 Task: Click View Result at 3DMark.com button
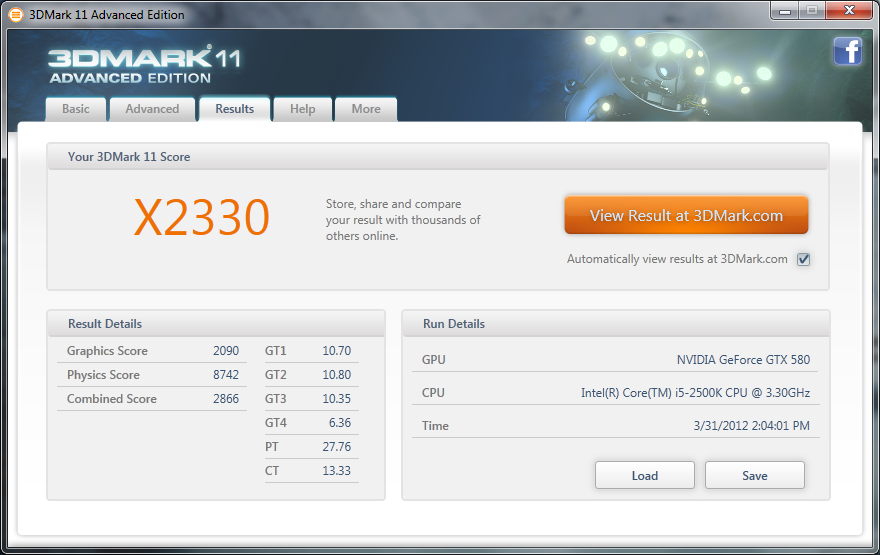tap(686, 215)
